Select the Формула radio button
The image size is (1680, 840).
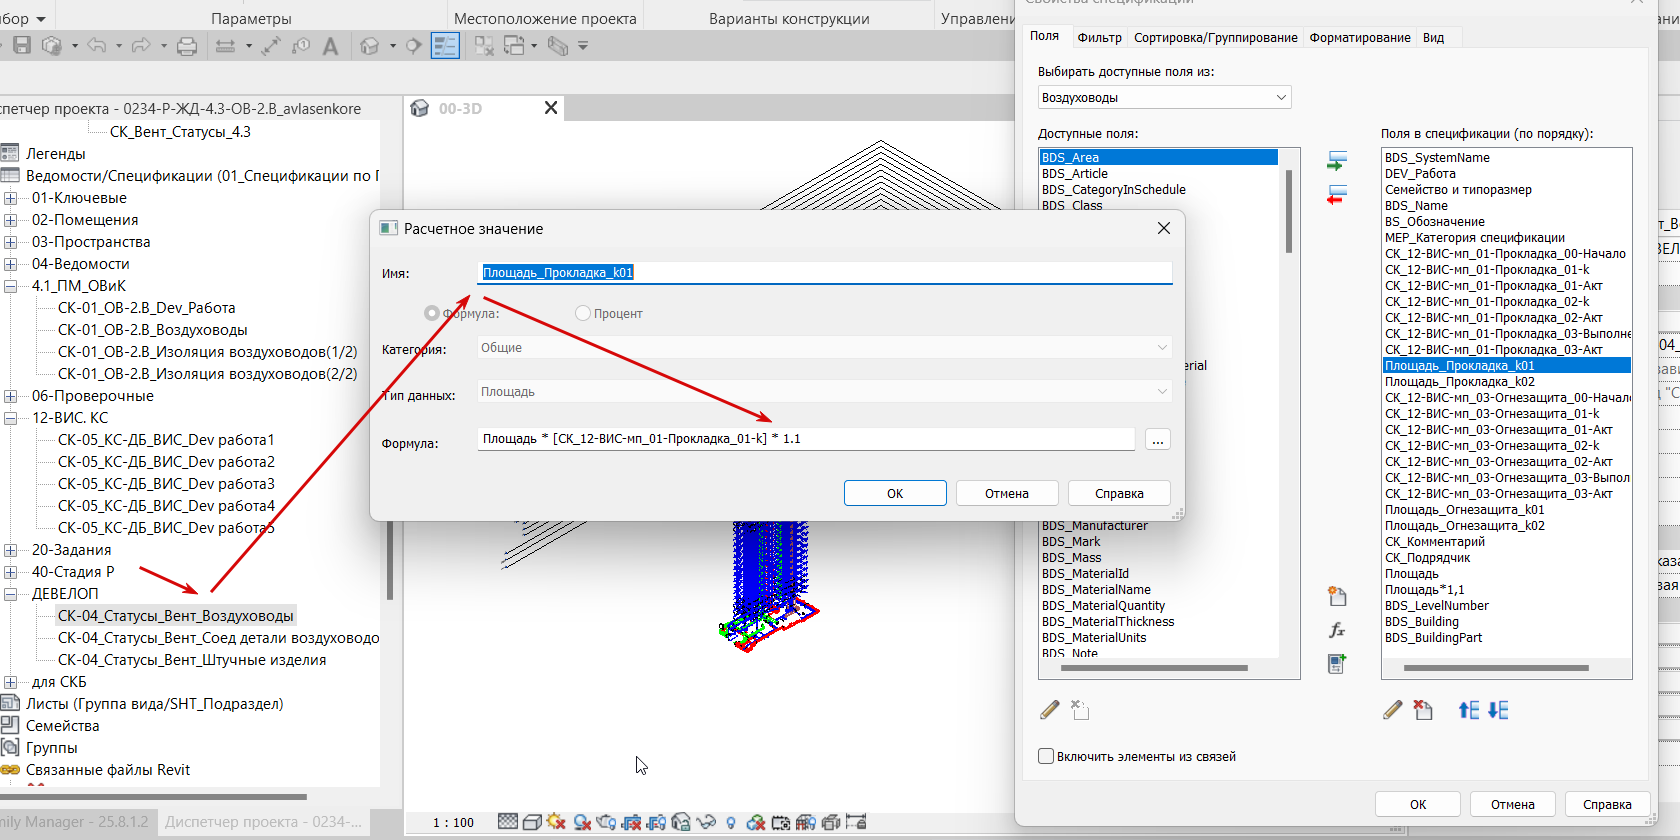(432, 314)
